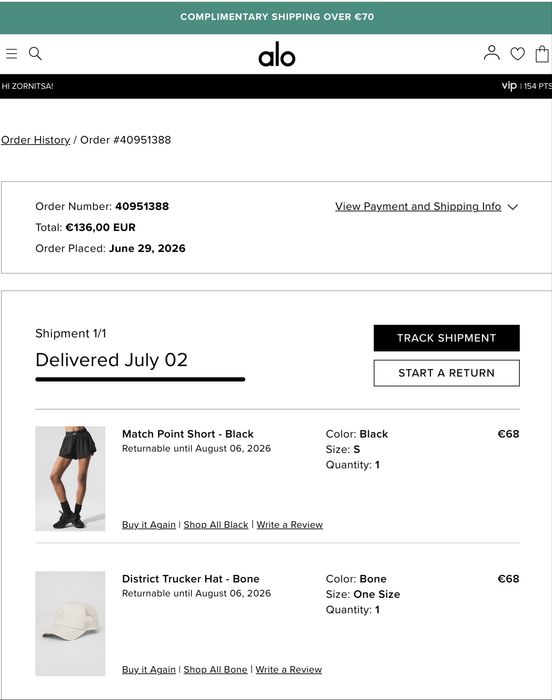This screenshot has height=700, width=552.
Task: Click the alo logo
Action: [277, 54]
